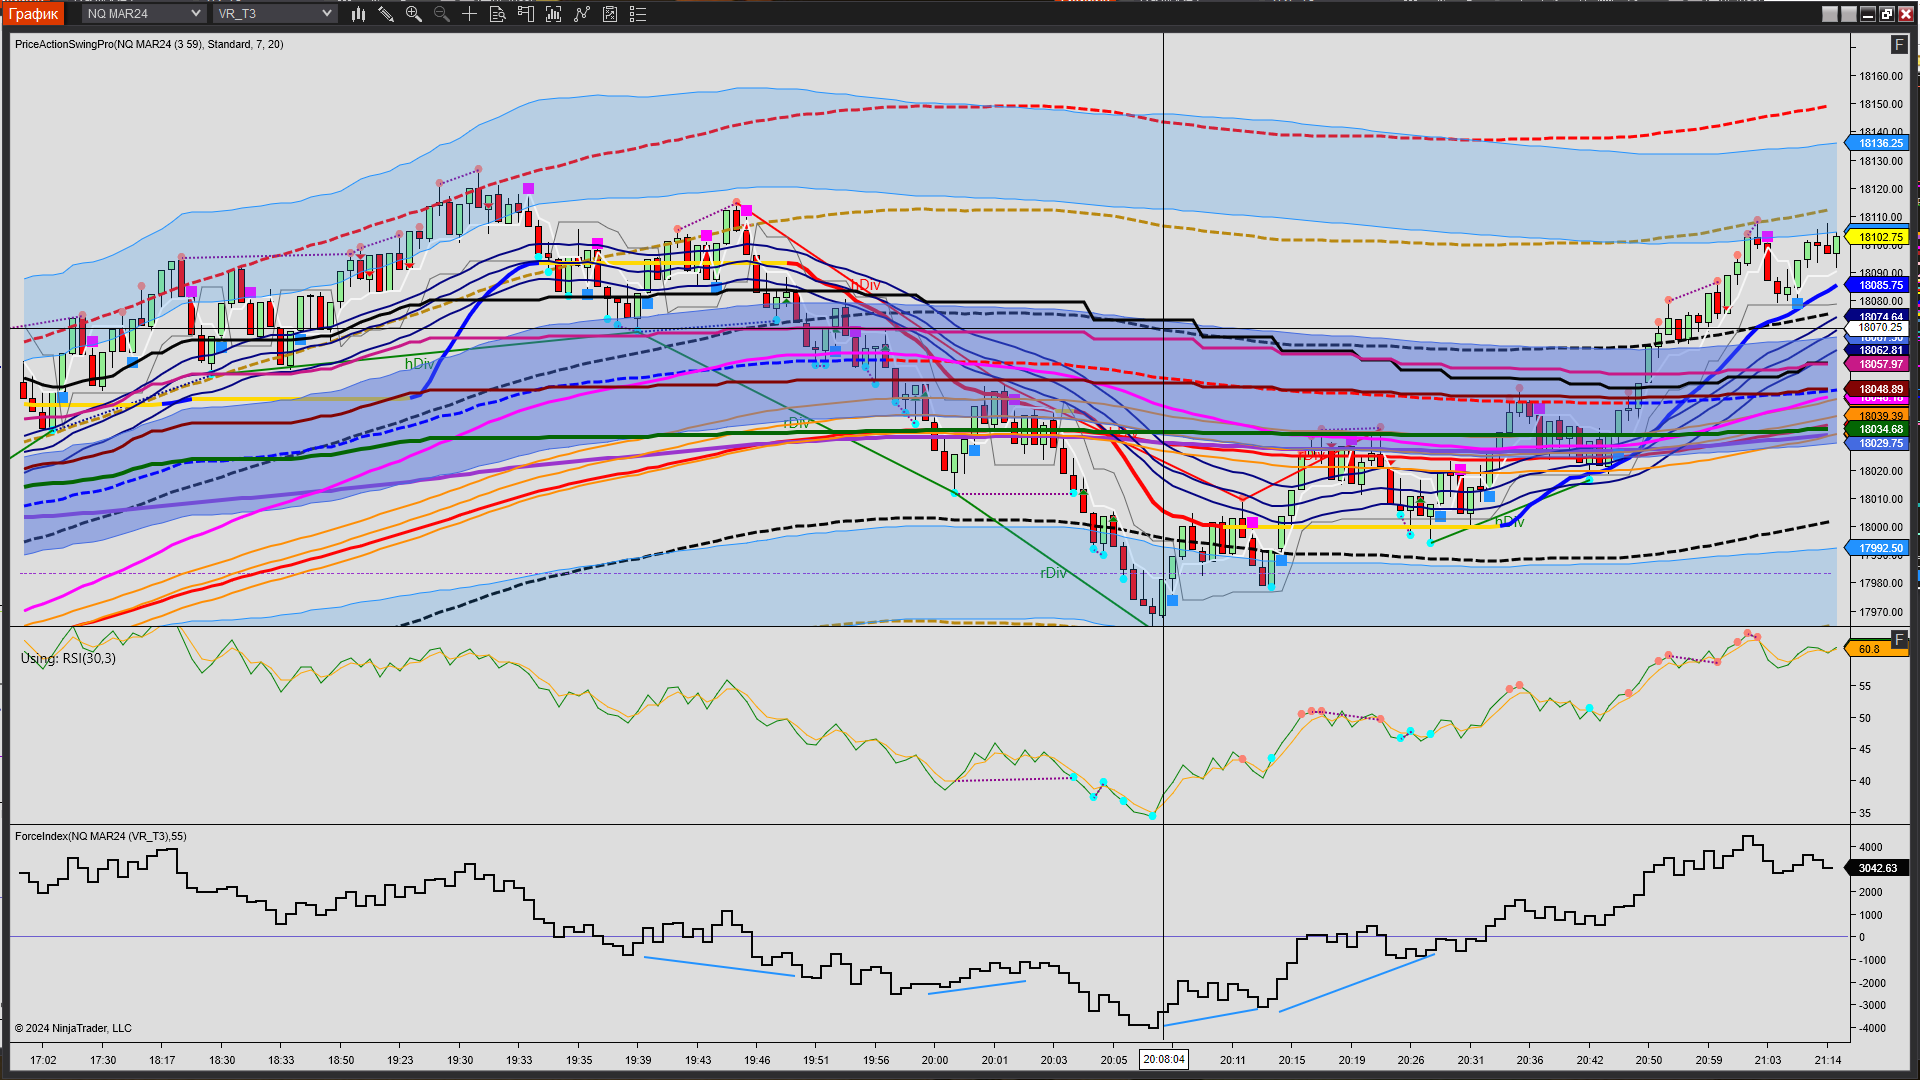
Task: Click second gray link button in title bar
Action: pyautogui.click(x=1849, y=14)
